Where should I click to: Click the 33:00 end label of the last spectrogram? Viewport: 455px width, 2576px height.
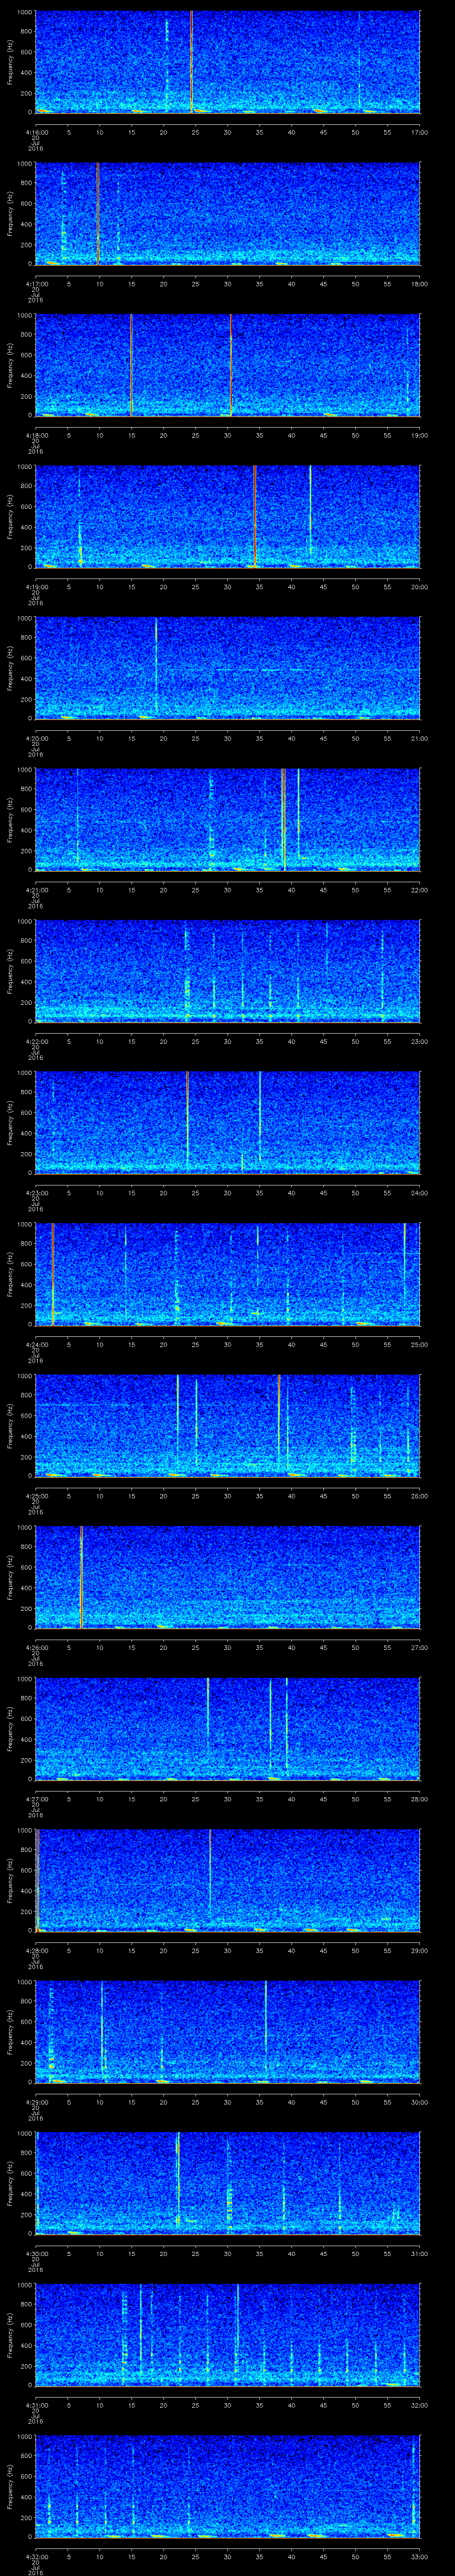(420, 2557)
